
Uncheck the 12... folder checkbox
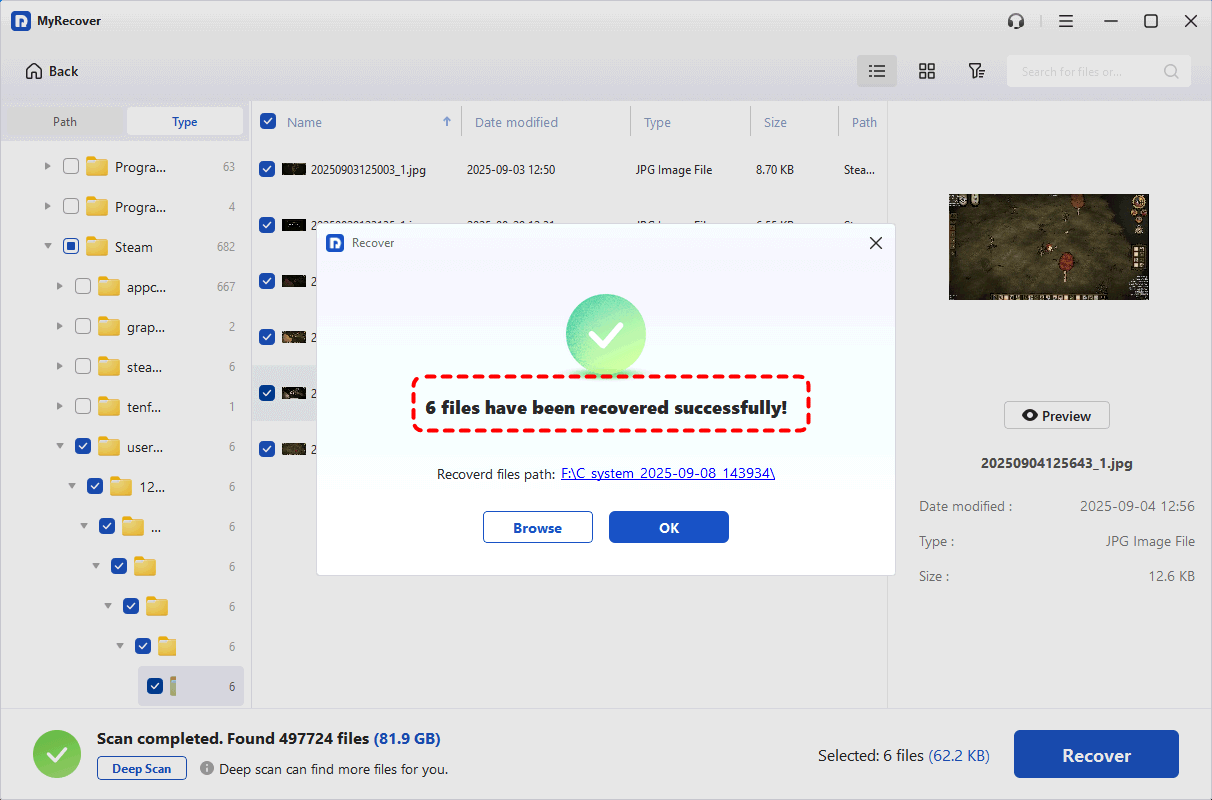[x=95, y=487]
